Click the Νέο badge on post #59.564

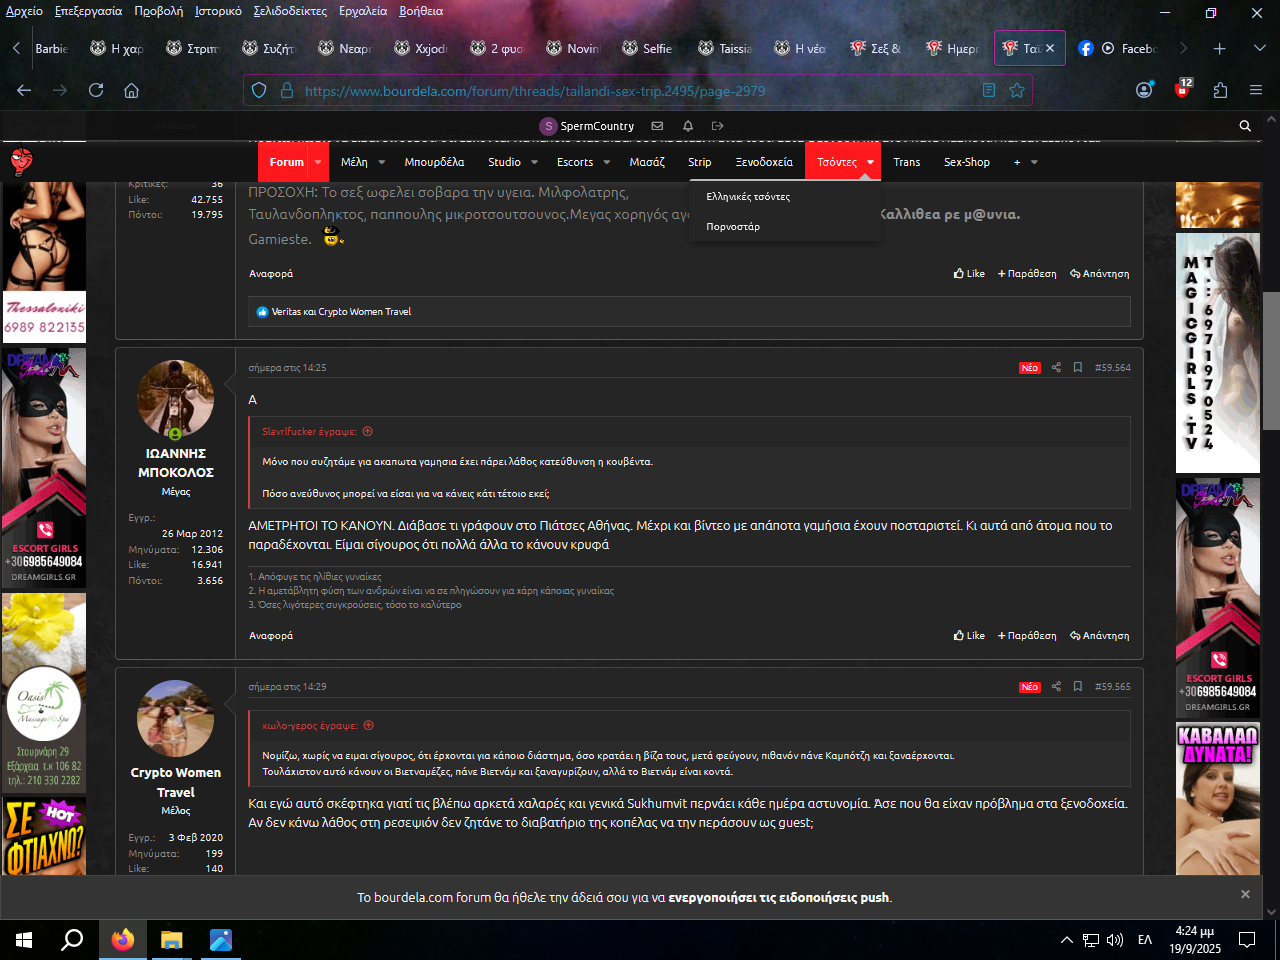[x=1029, y=368]
